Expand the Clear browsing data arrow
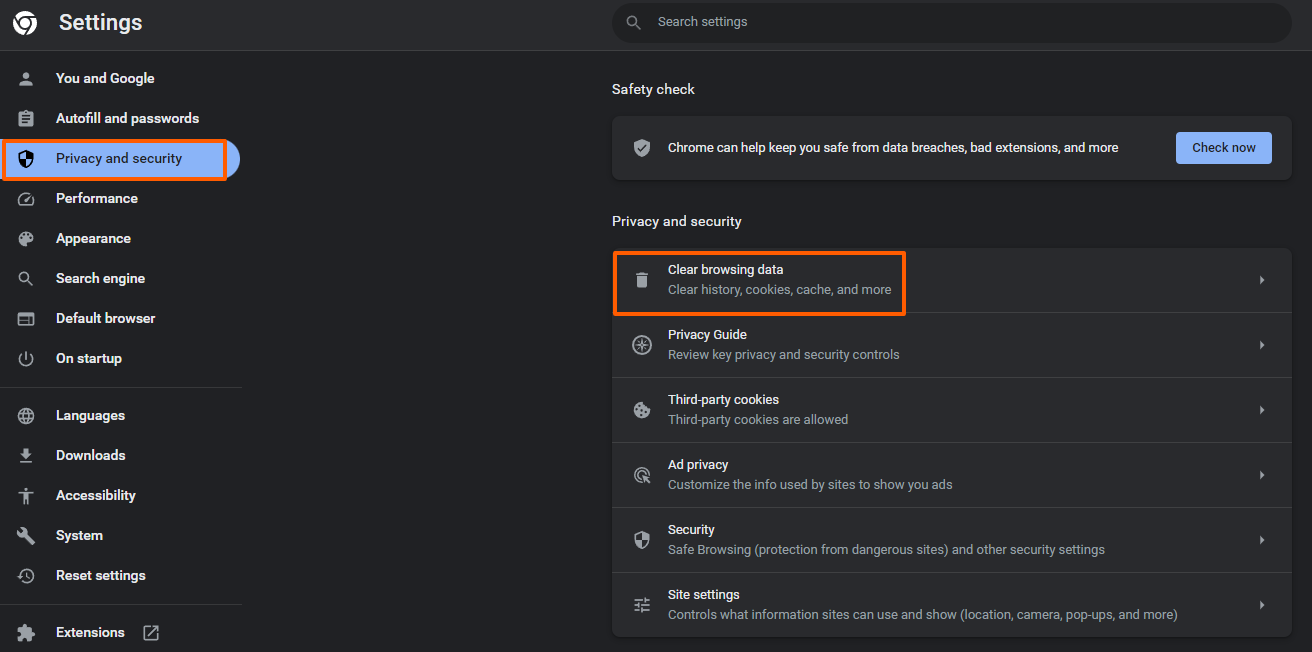Screen dimensions: 1312x652 [x=1262, y=280]
